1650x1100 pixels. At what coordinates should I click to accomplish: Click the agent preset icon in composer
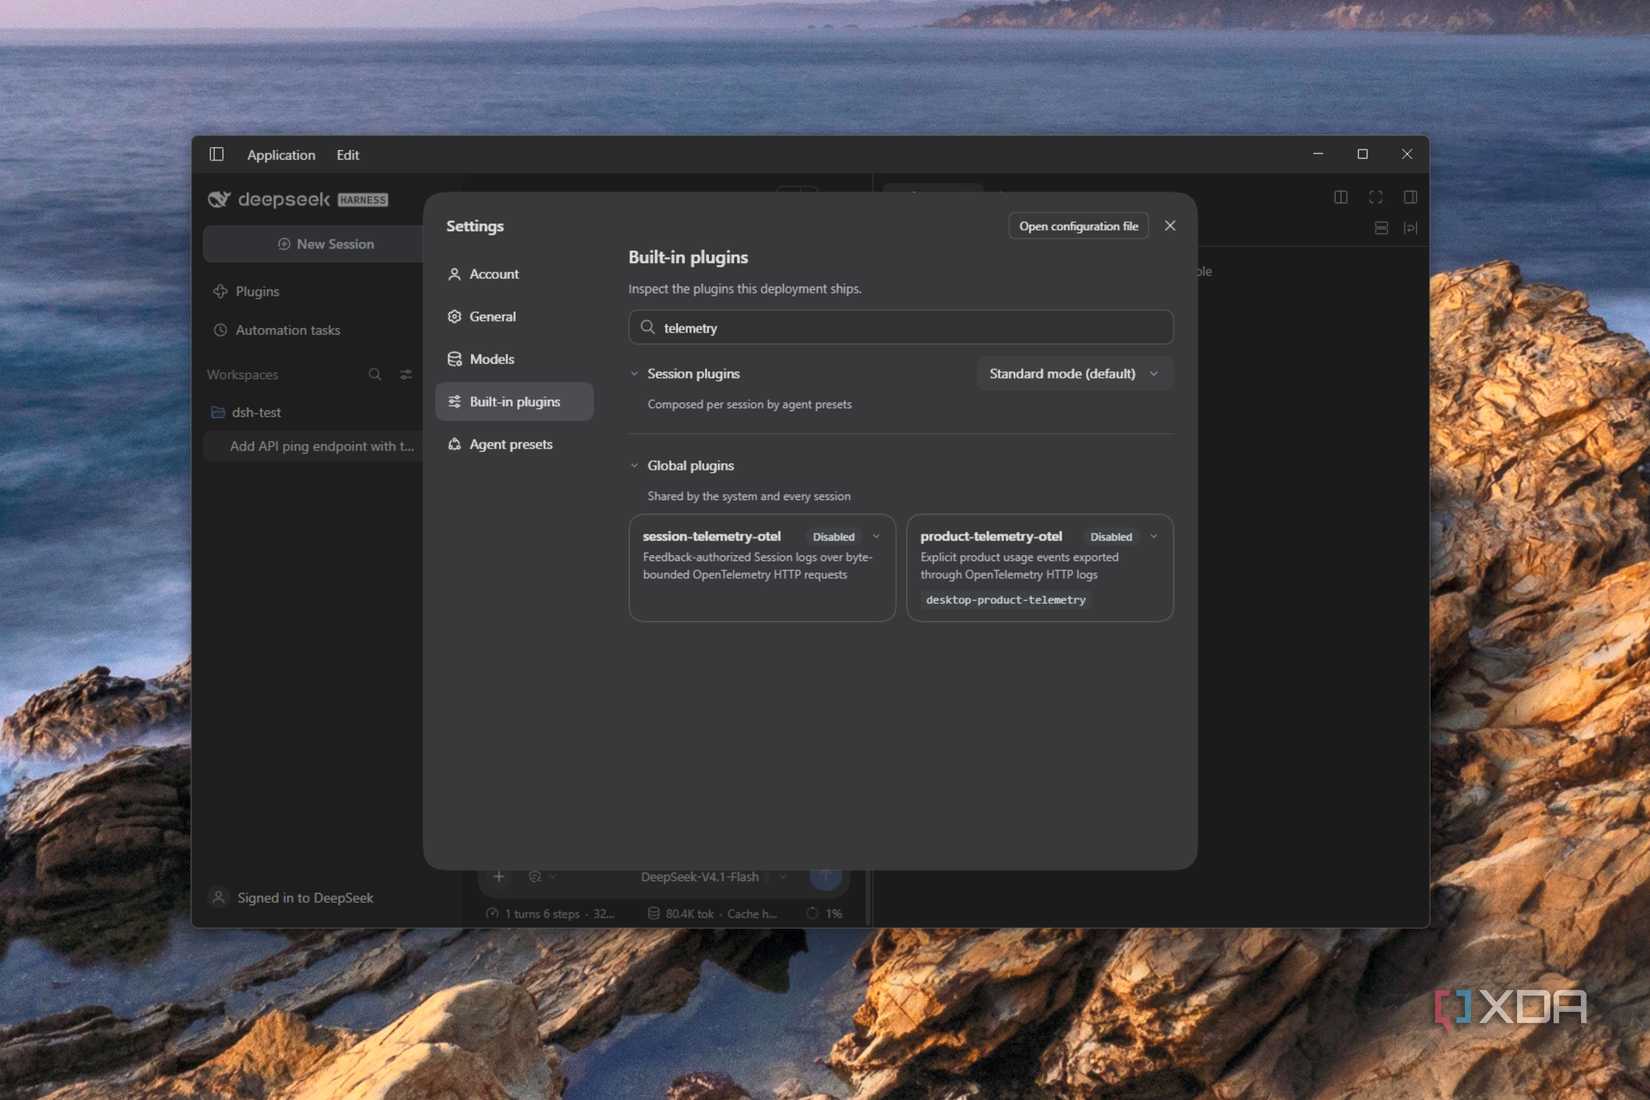click(536, 877)
